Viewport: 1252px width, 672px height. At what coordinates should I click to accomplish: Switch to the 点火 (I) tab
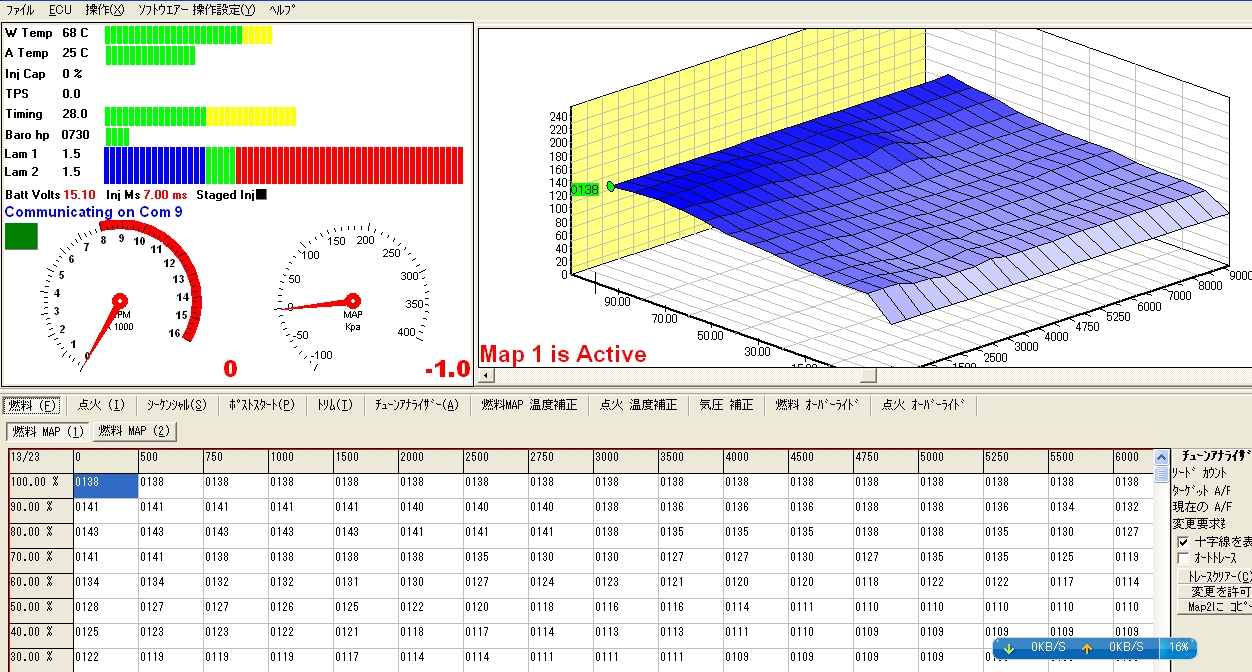[x=101, y=405]
